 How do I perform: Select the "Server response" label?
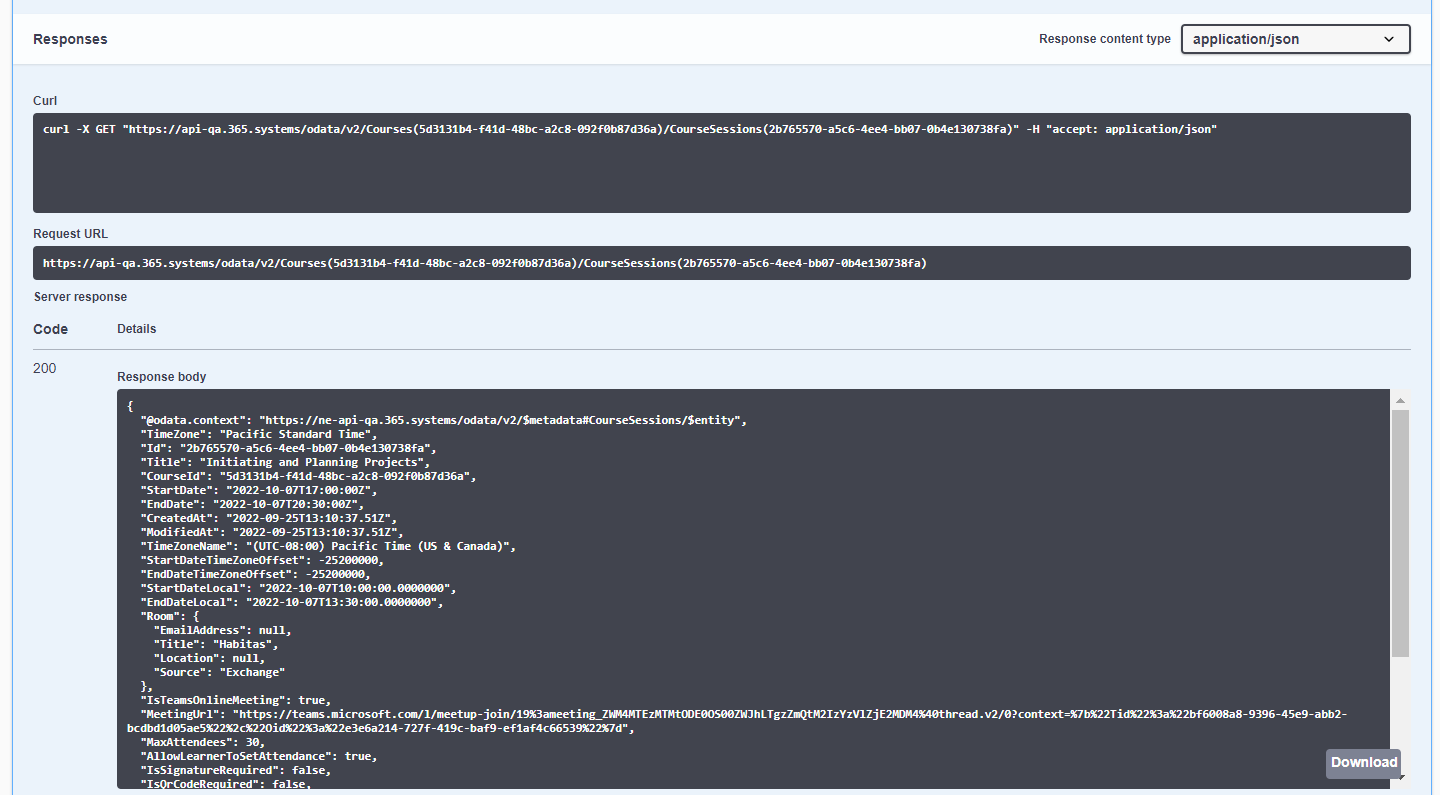[80, 297]
